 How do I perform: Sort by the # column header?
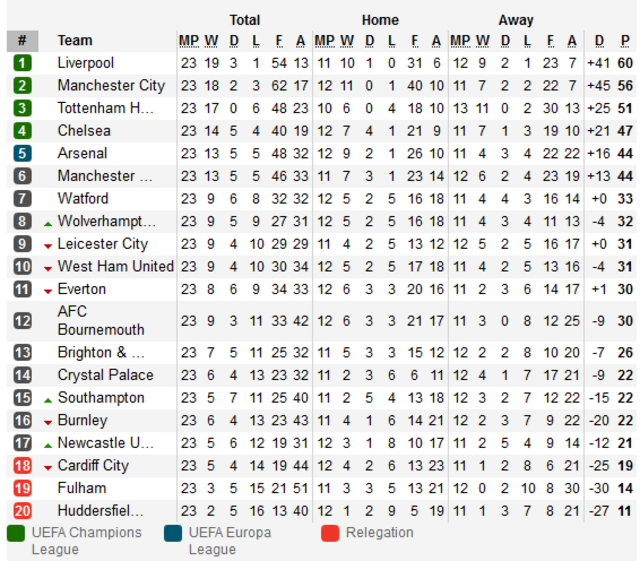tap(22, 41)
